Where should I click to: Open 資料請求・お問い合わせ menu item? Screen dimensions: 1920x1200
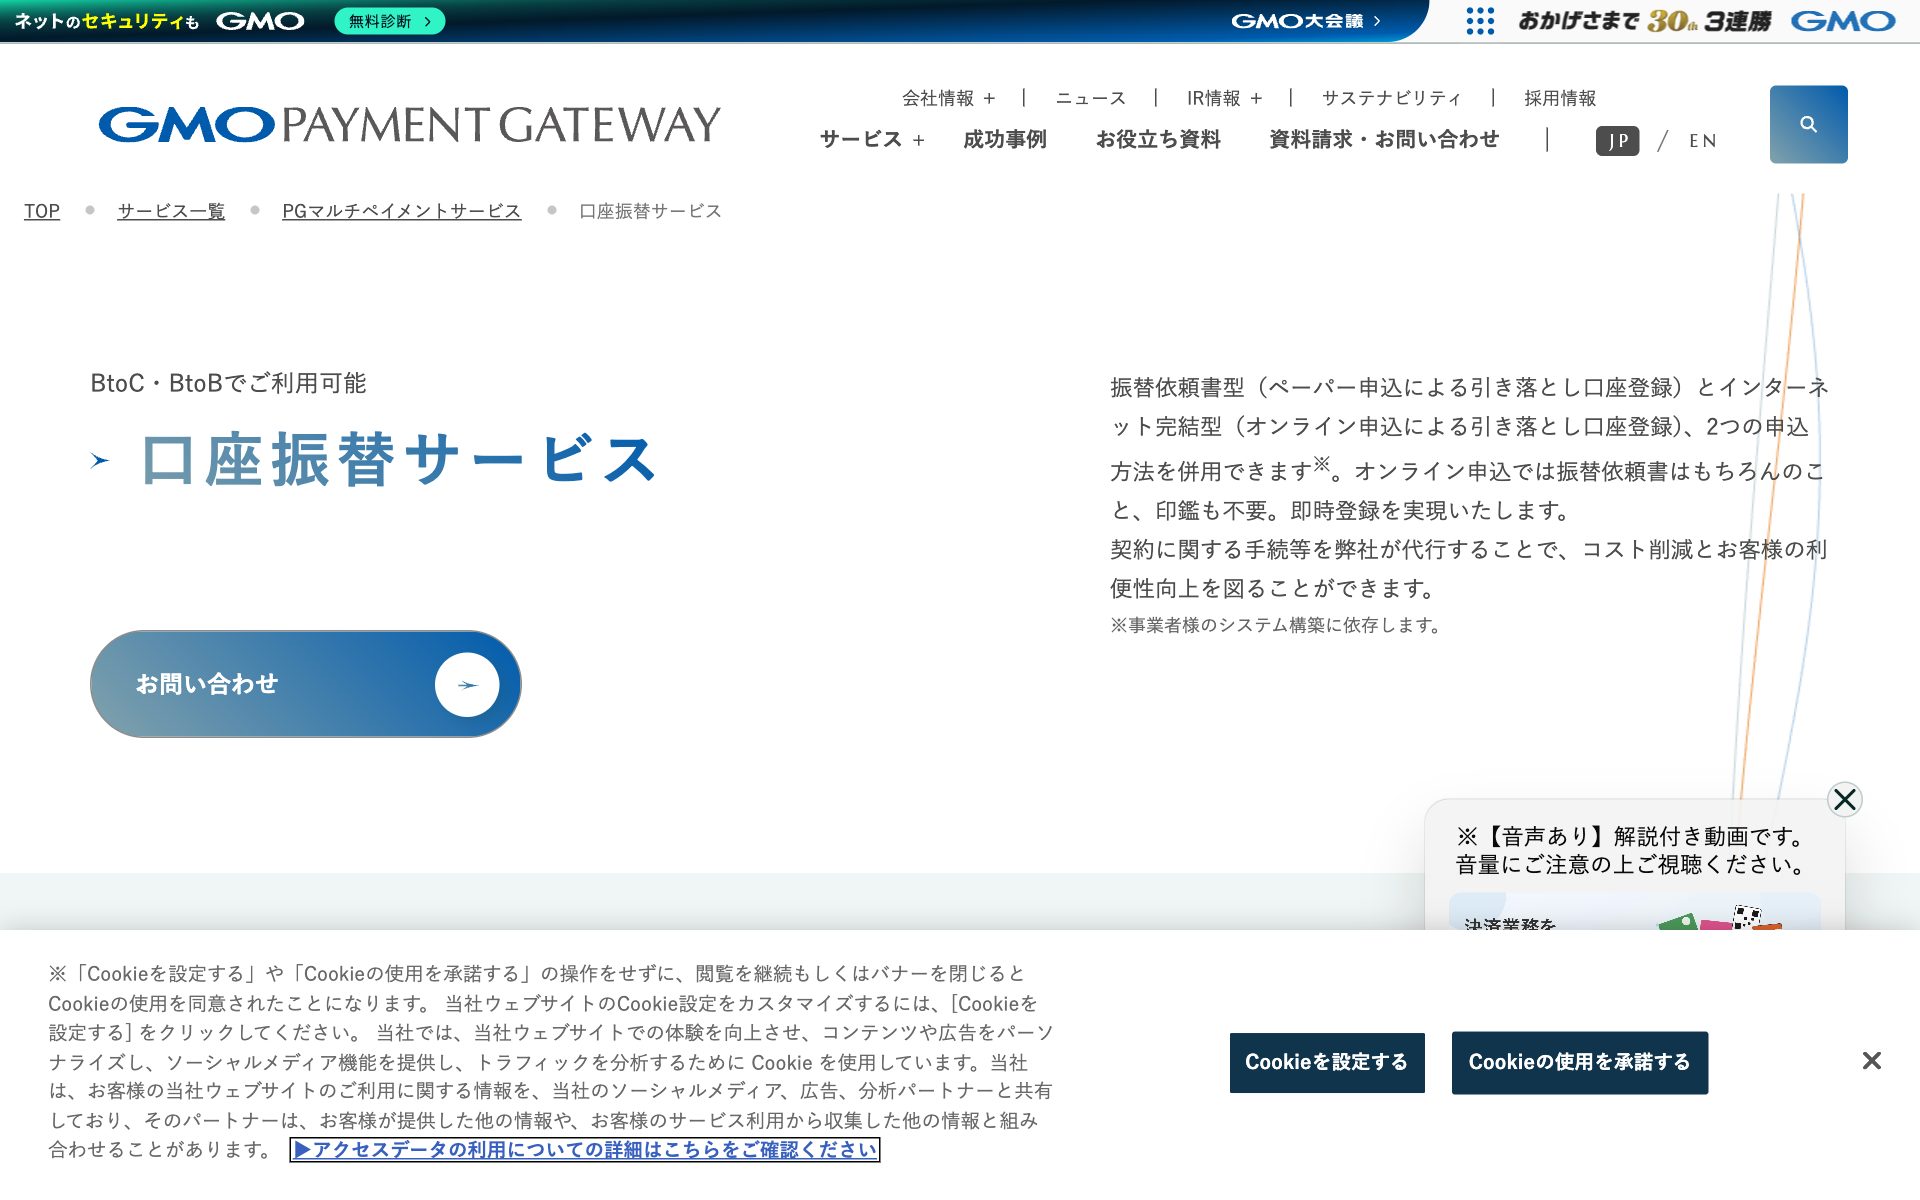pos(1383,140)
